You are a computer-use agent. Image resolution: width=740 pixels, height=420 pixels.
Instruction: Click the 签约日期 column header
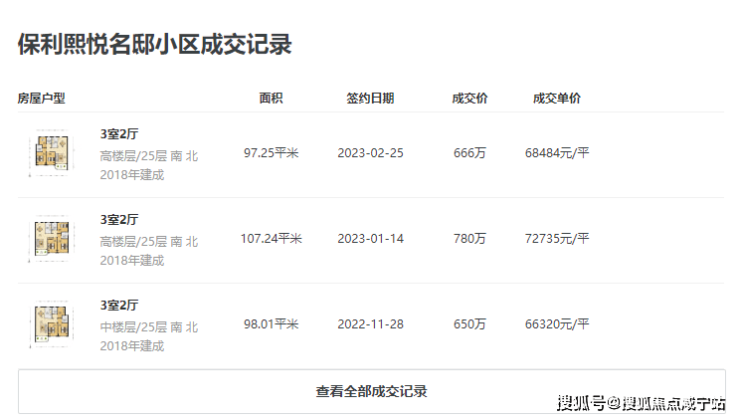(x=370, y=98)
